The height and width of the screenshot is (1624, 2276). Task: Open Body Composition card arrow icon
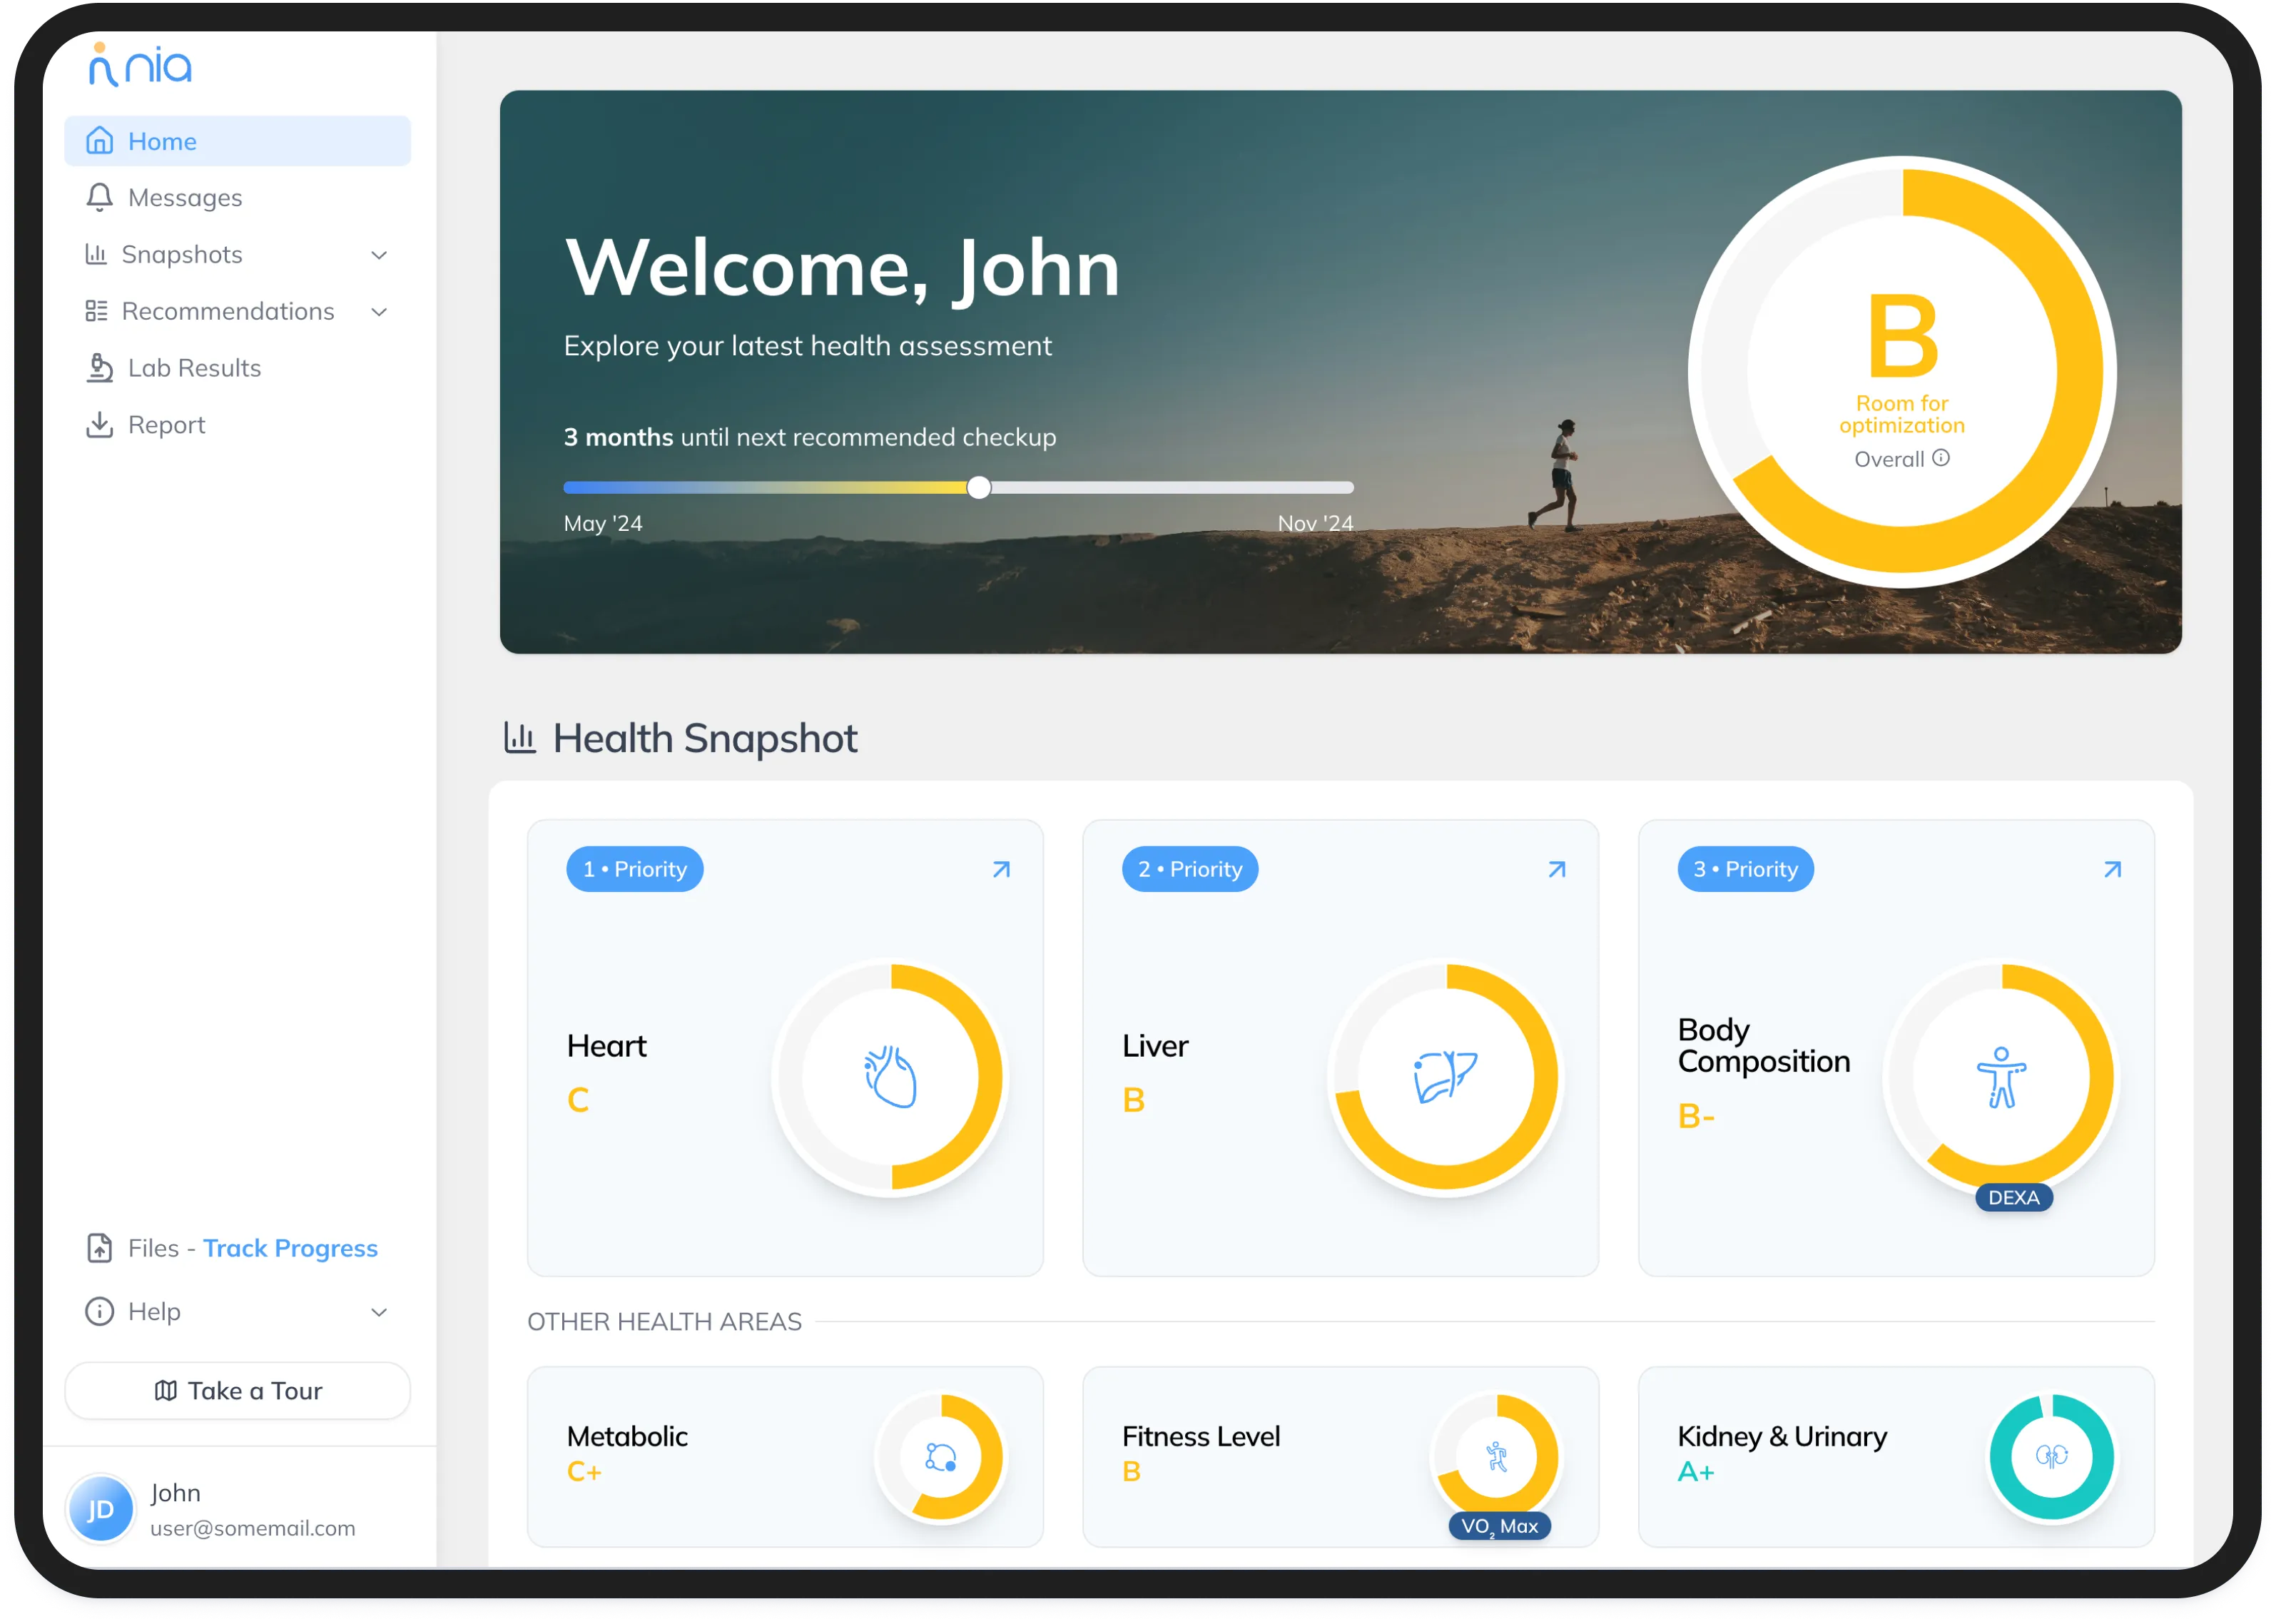pos(2113,870)
